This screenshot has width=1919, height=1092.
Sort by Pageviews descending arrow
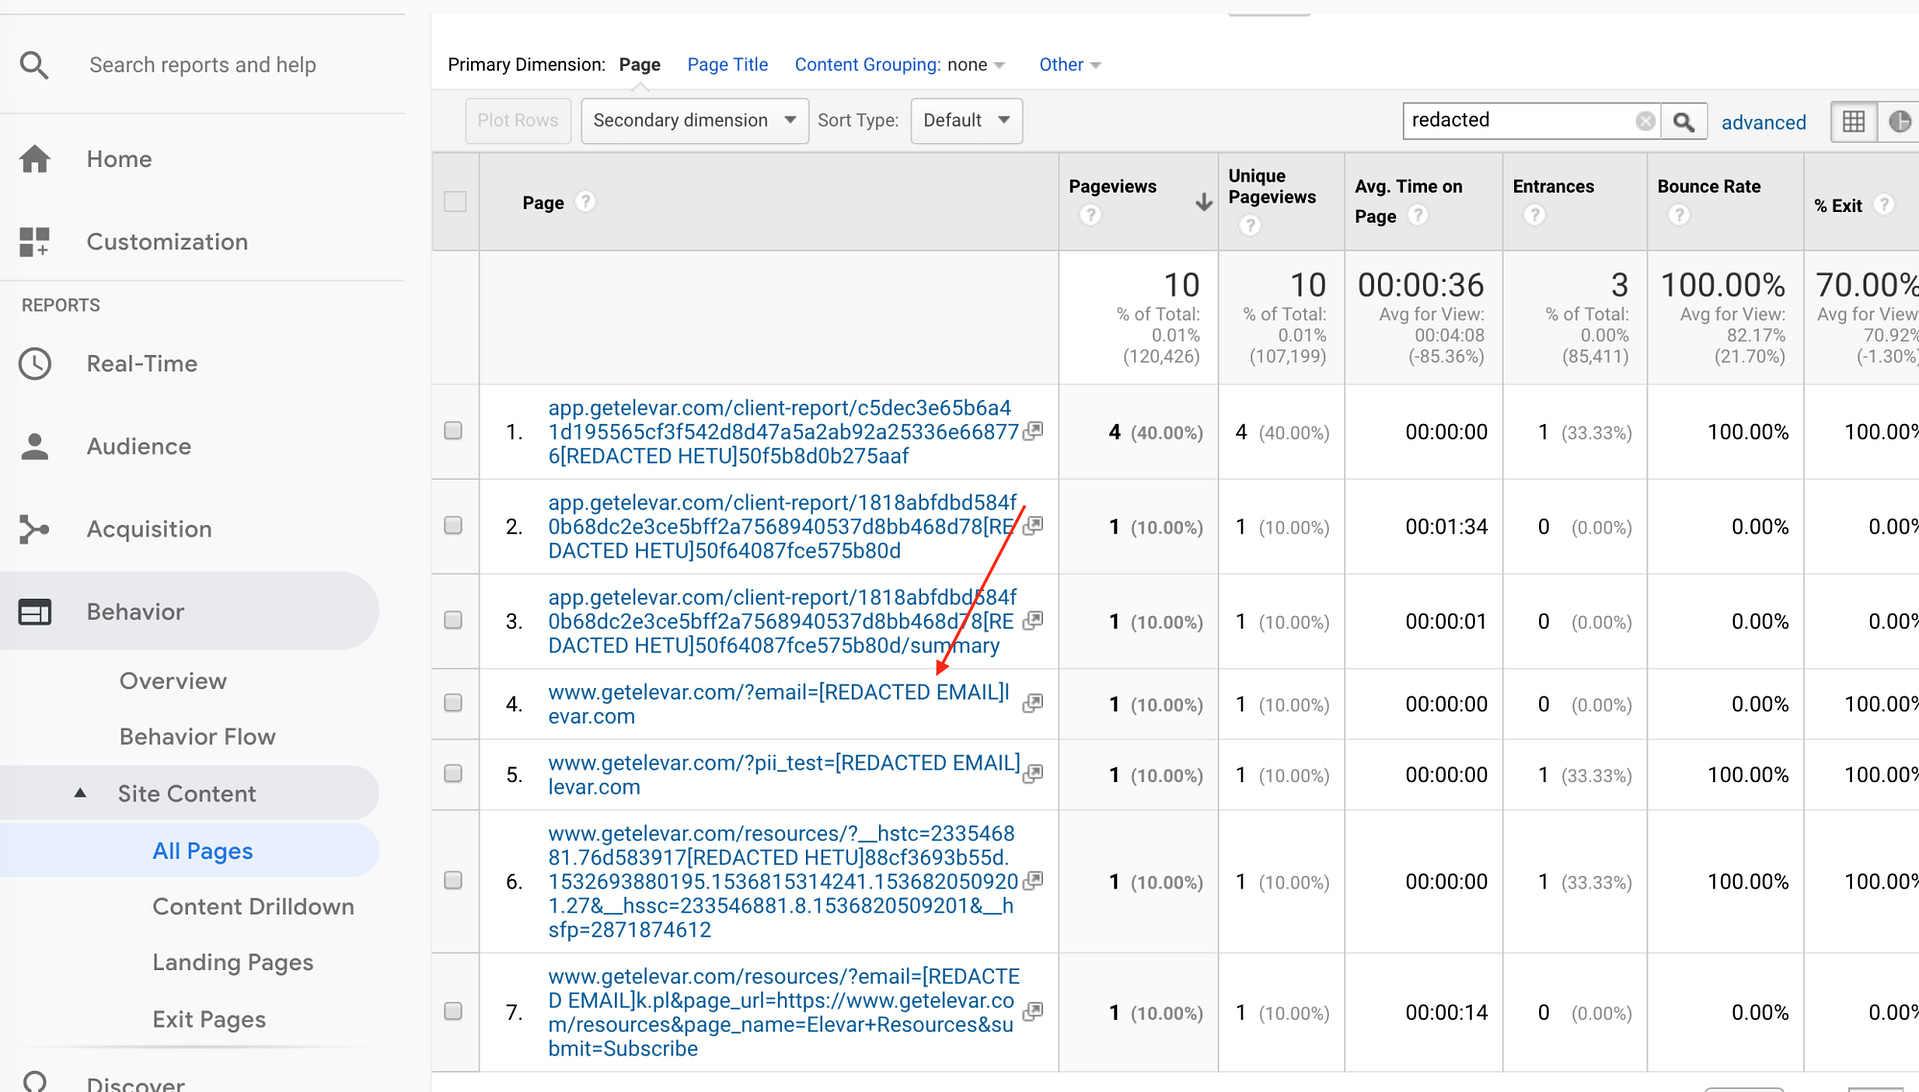coord(1203,202)
